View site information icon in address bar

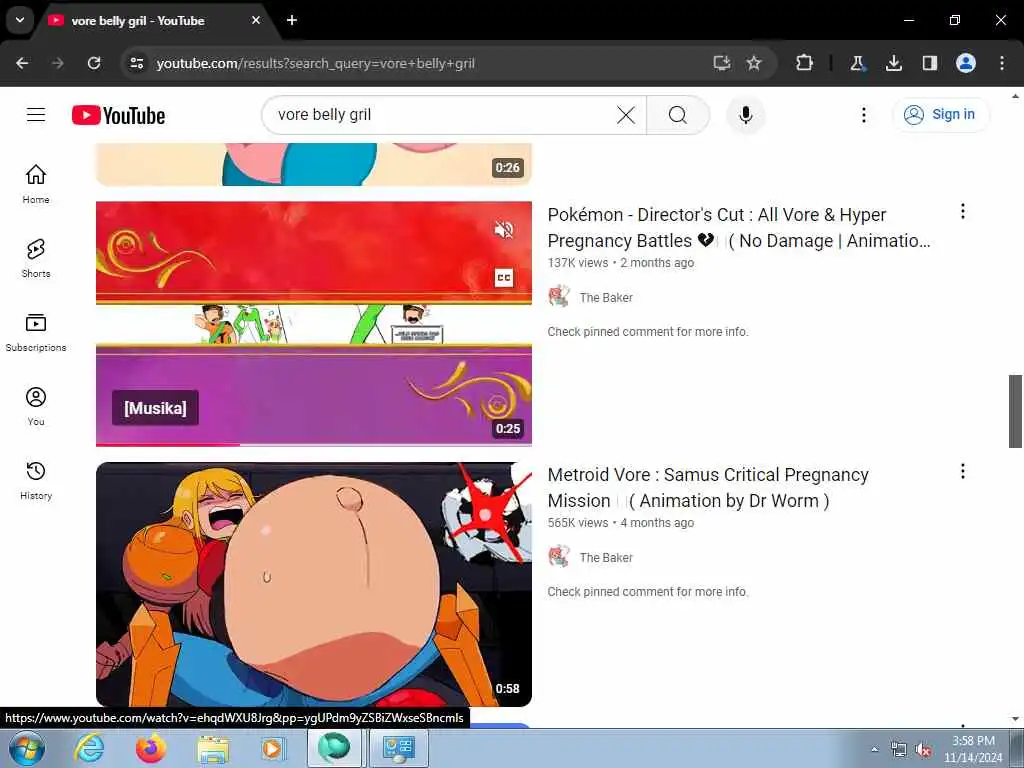coord(136,63)
